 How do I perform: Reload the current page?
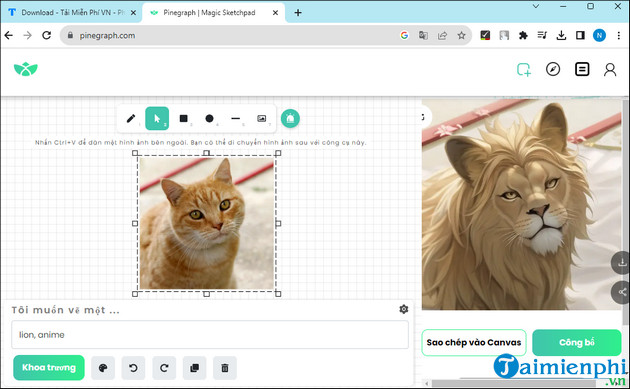coord(47,35)
